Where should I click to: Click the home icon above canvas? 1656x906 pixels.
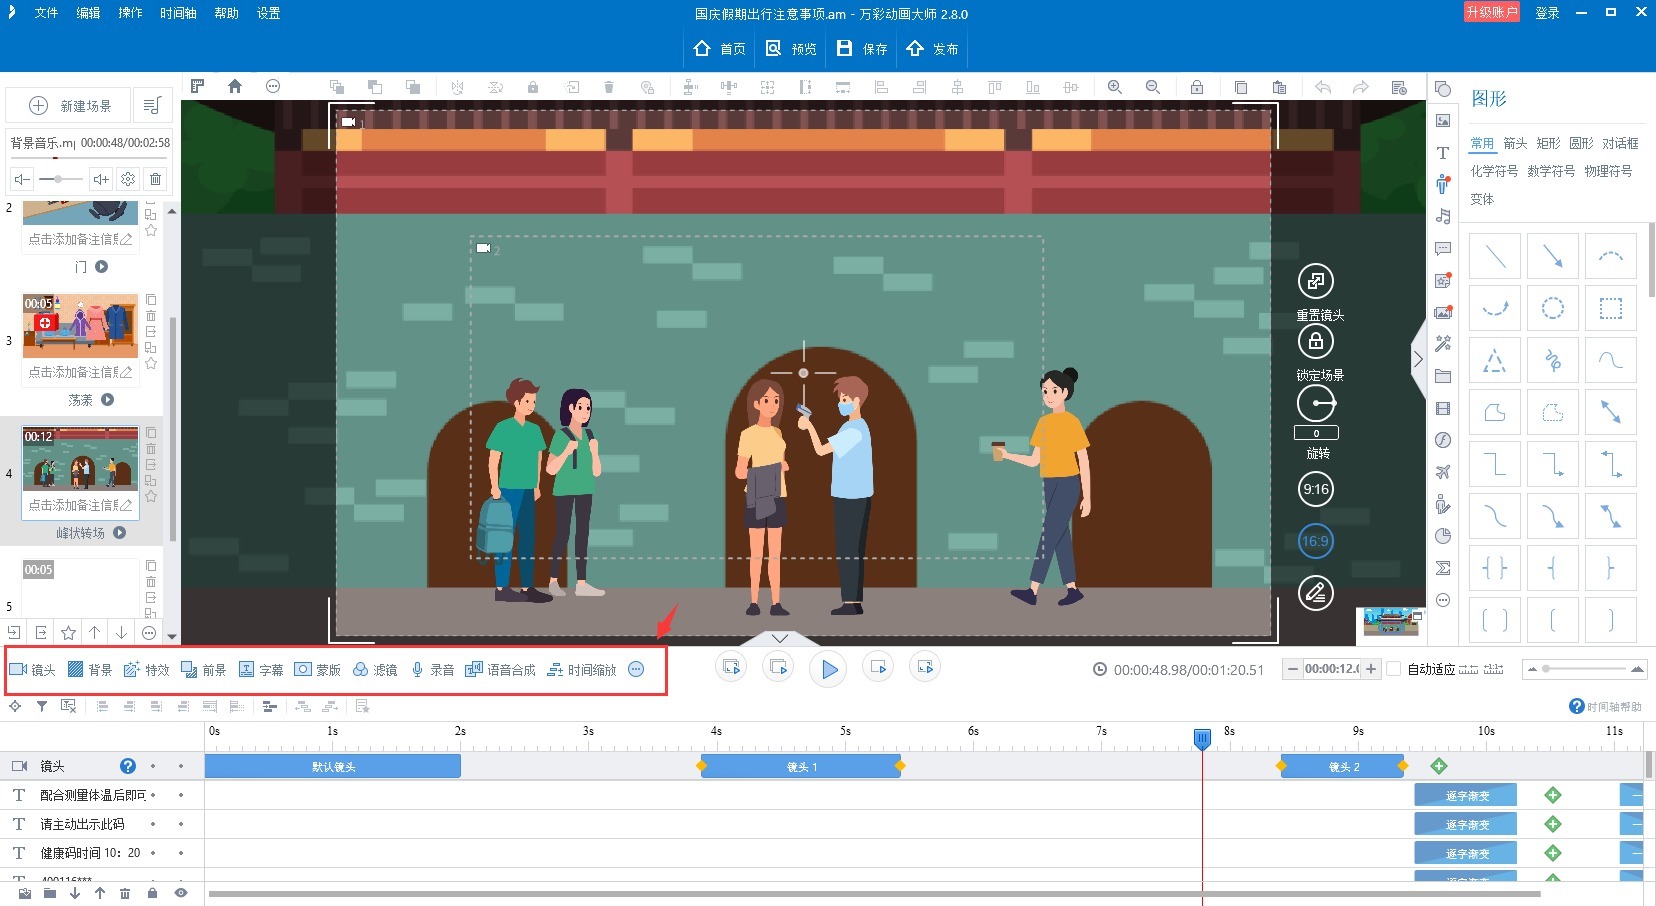(235, 86)
